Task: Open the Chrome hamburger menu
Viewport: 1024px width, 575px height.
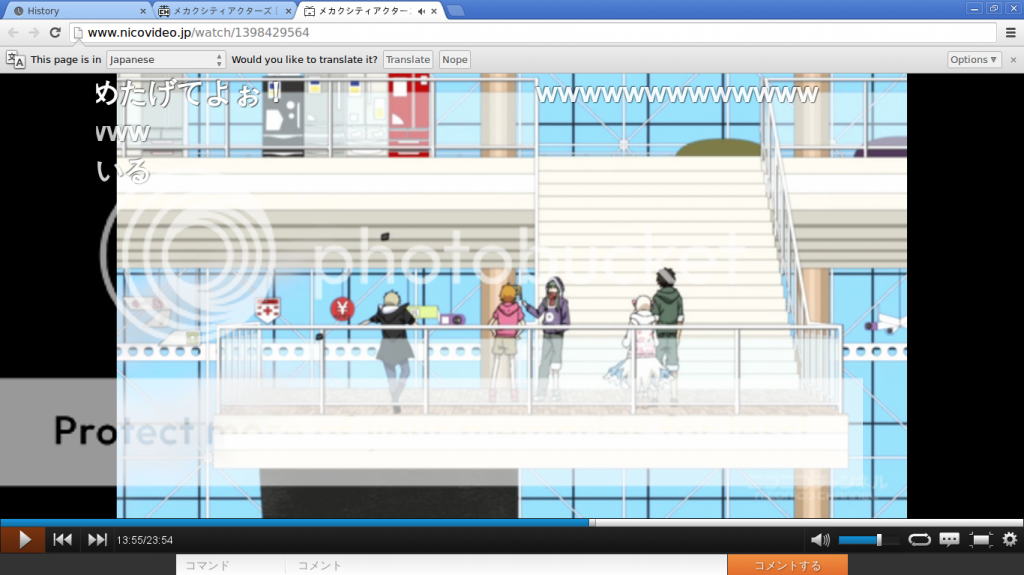Action: point(1011,33)
